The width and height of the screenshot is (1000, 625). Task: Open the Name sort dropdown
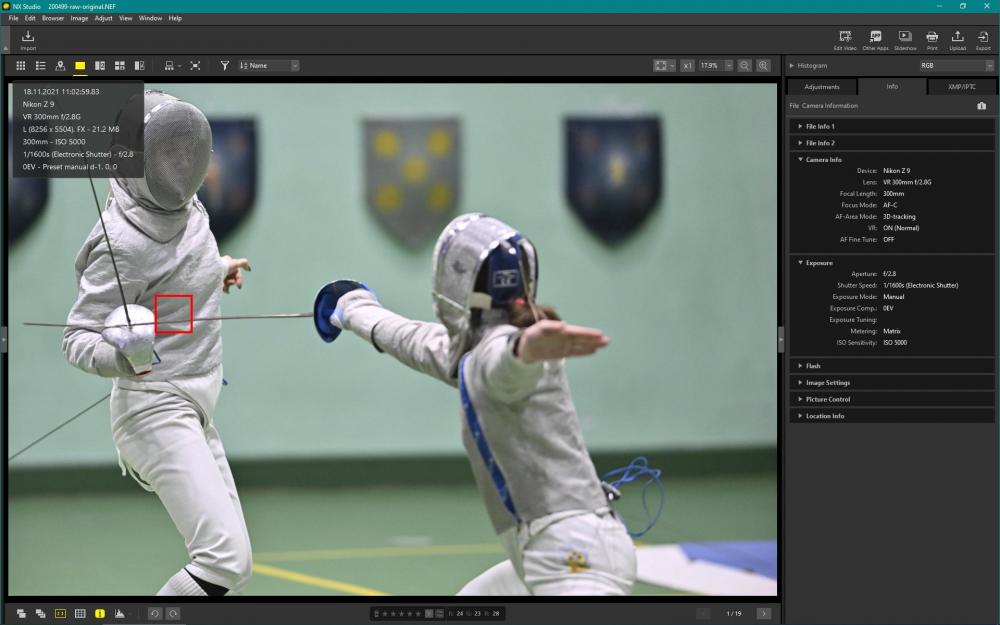click(268, 66)
